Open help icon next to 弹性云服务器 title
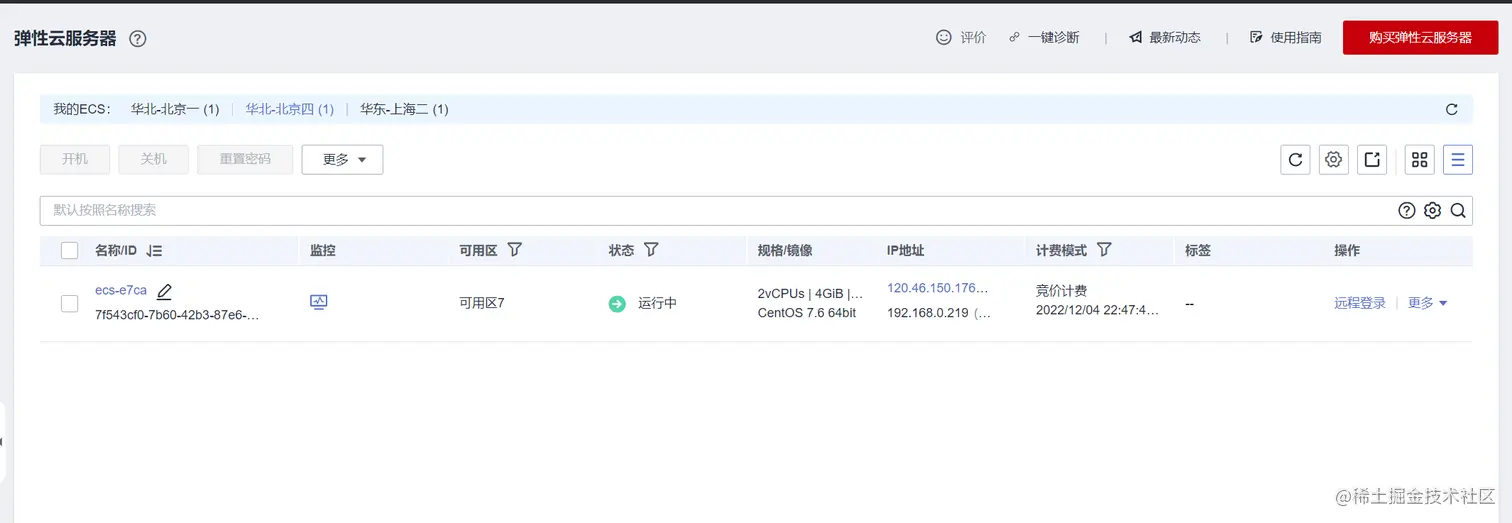Viewport: 1512px width, 523px height. pos(138,39)
